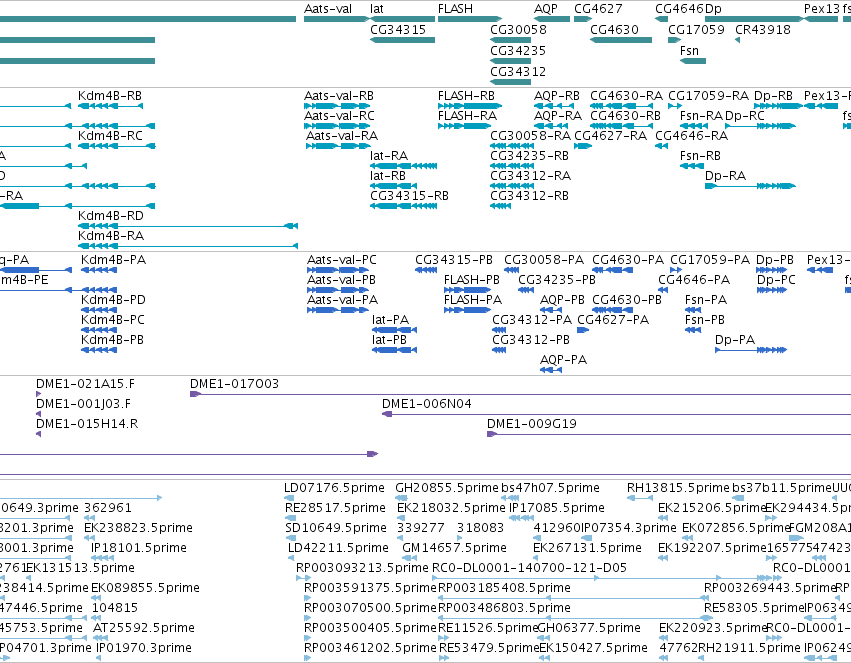The image size is (851, 663).
Task: Click the Kdm4B-PD protein label
Action: 113,299
